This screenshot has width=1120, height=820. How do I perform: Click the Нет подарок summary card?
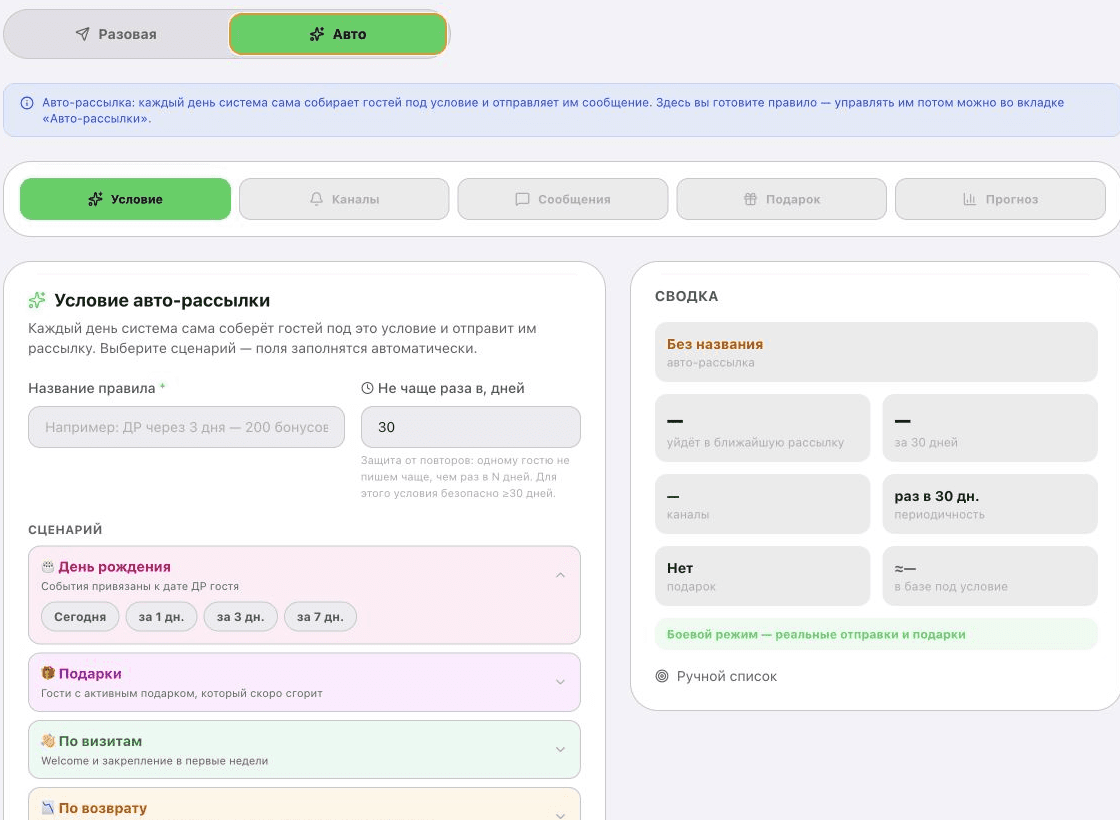click(762, 576)
